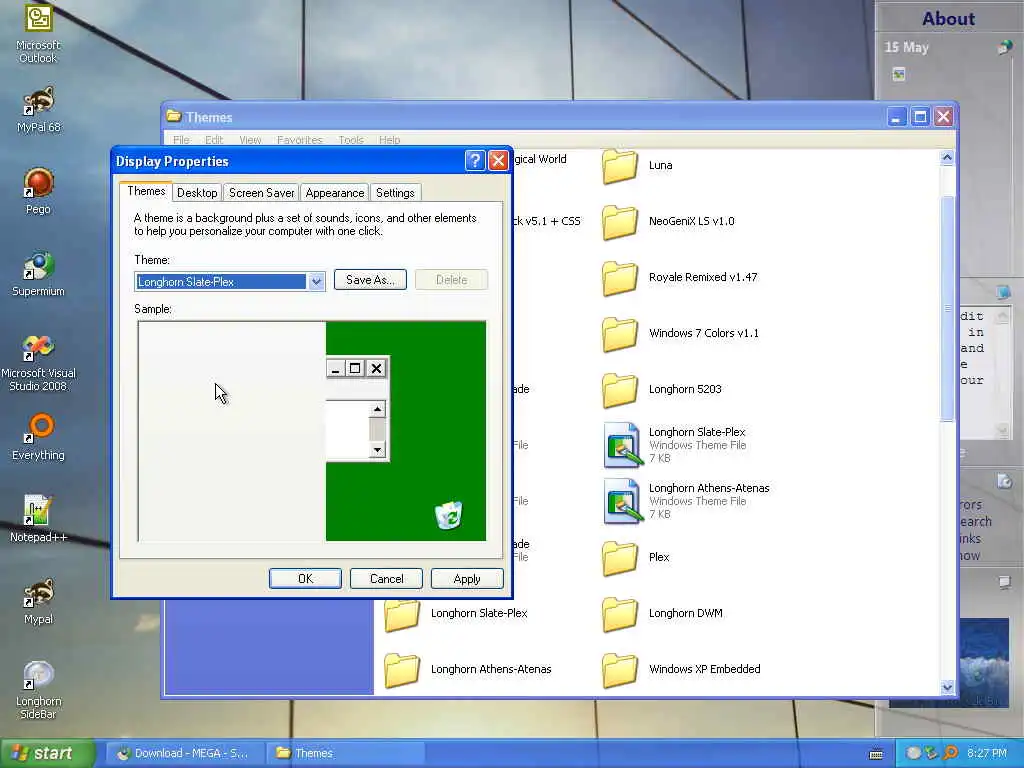
Task: Open the Microsoft Outlook desktop icon
Action: tap(38, 33)
